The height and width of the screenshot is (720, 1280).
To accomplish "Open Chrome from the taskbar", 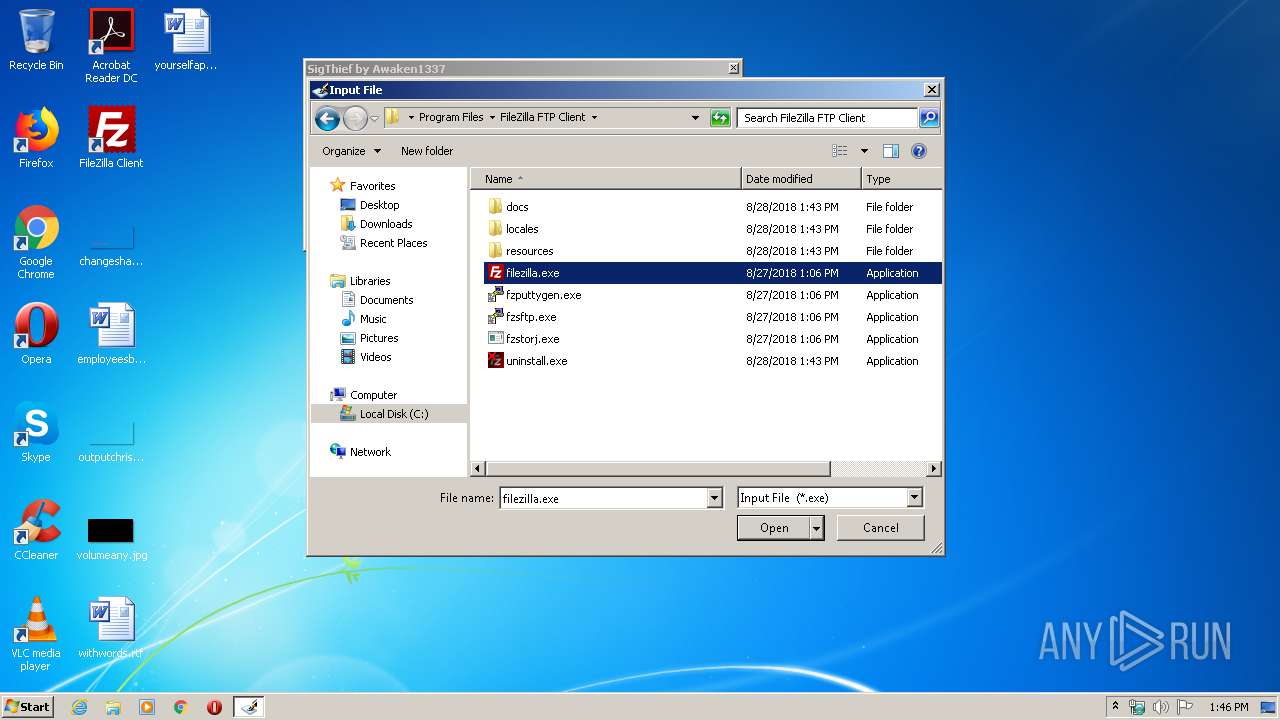I will tap(180, 707).
